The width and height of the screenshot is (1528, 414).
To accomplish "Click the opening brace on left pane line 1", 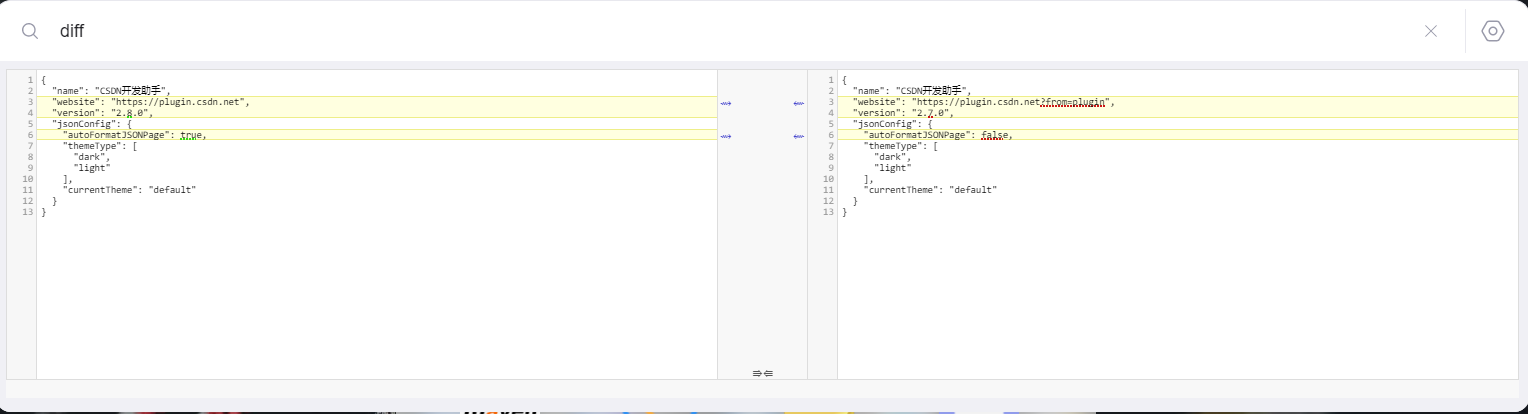I will (x=44, y=80).
